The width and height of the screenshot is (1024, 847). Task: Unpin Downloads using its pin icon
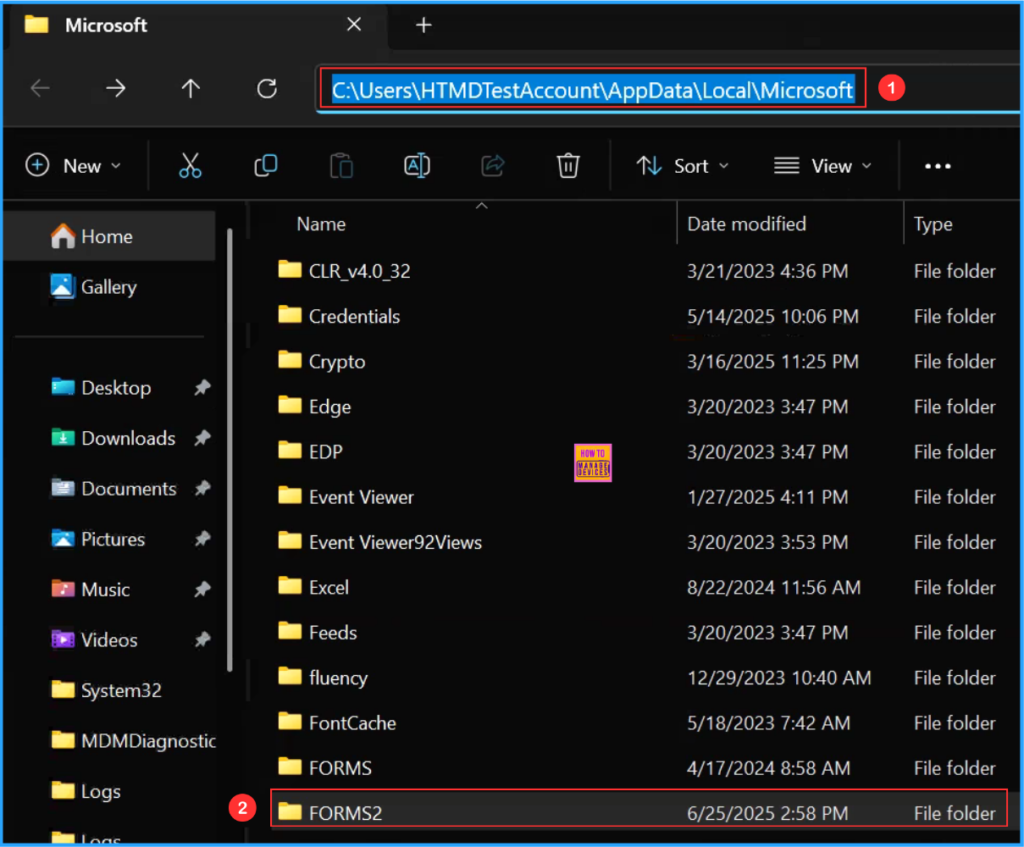tap(202, 438)
